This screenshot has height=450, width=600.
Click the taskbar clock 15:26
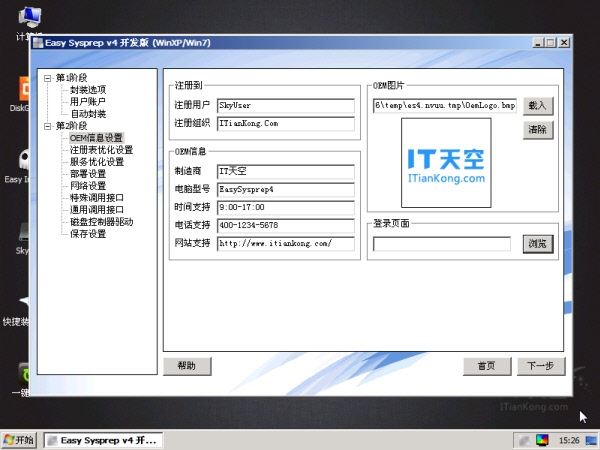tap(569, 441)
